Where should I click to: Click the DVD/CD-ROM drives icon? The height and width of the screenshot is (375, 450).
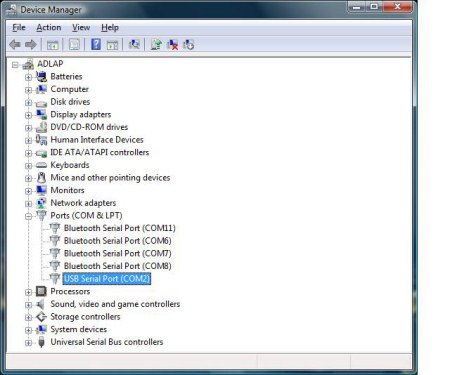pyautogui.click(x=41, y=127)
